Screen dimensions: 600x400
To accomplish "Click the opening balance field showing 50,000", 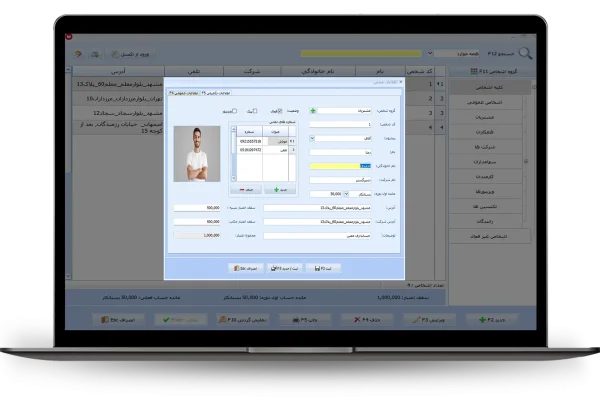I will pos(326,194).
